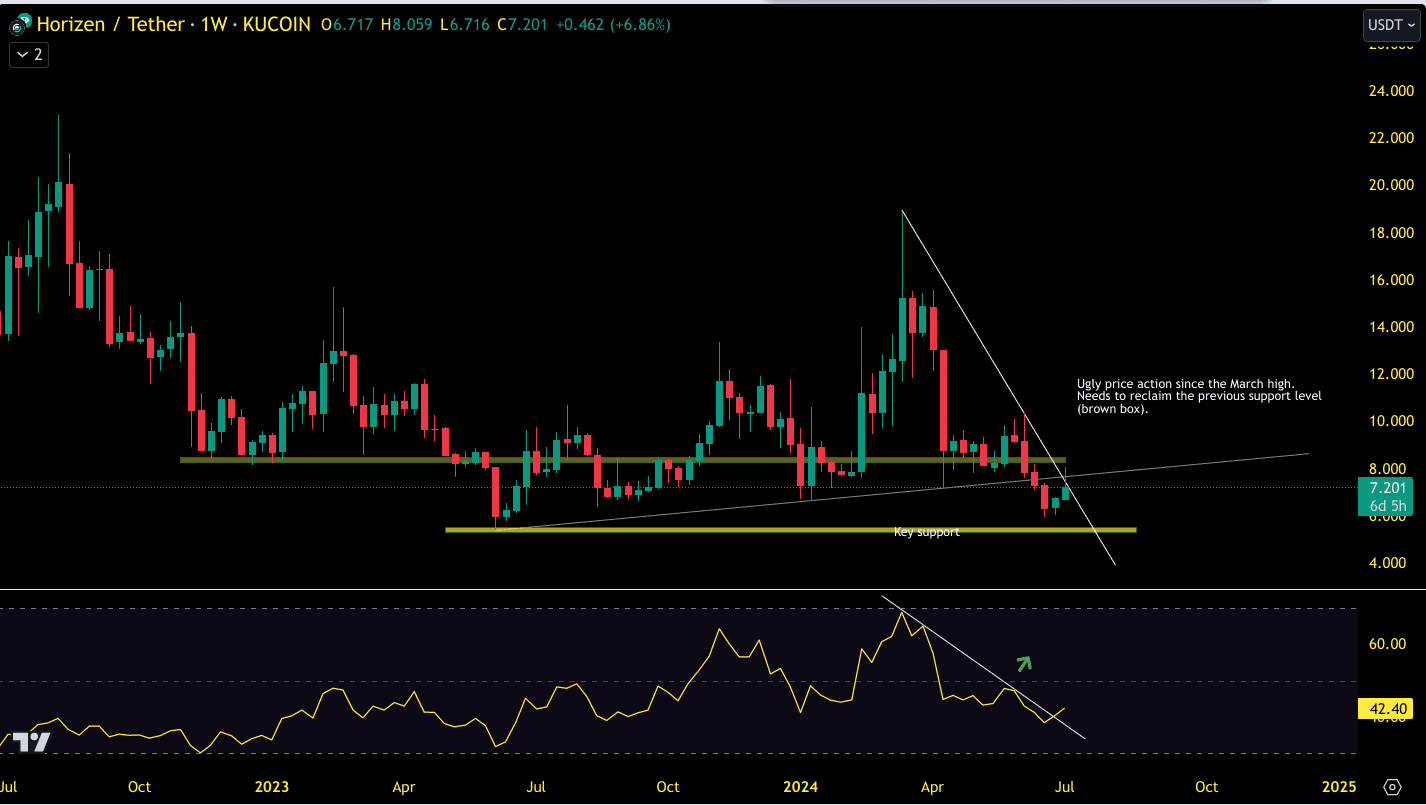1426x805 pixels.
Task: Click 20.000 on the price axis
Action: 1392,185
